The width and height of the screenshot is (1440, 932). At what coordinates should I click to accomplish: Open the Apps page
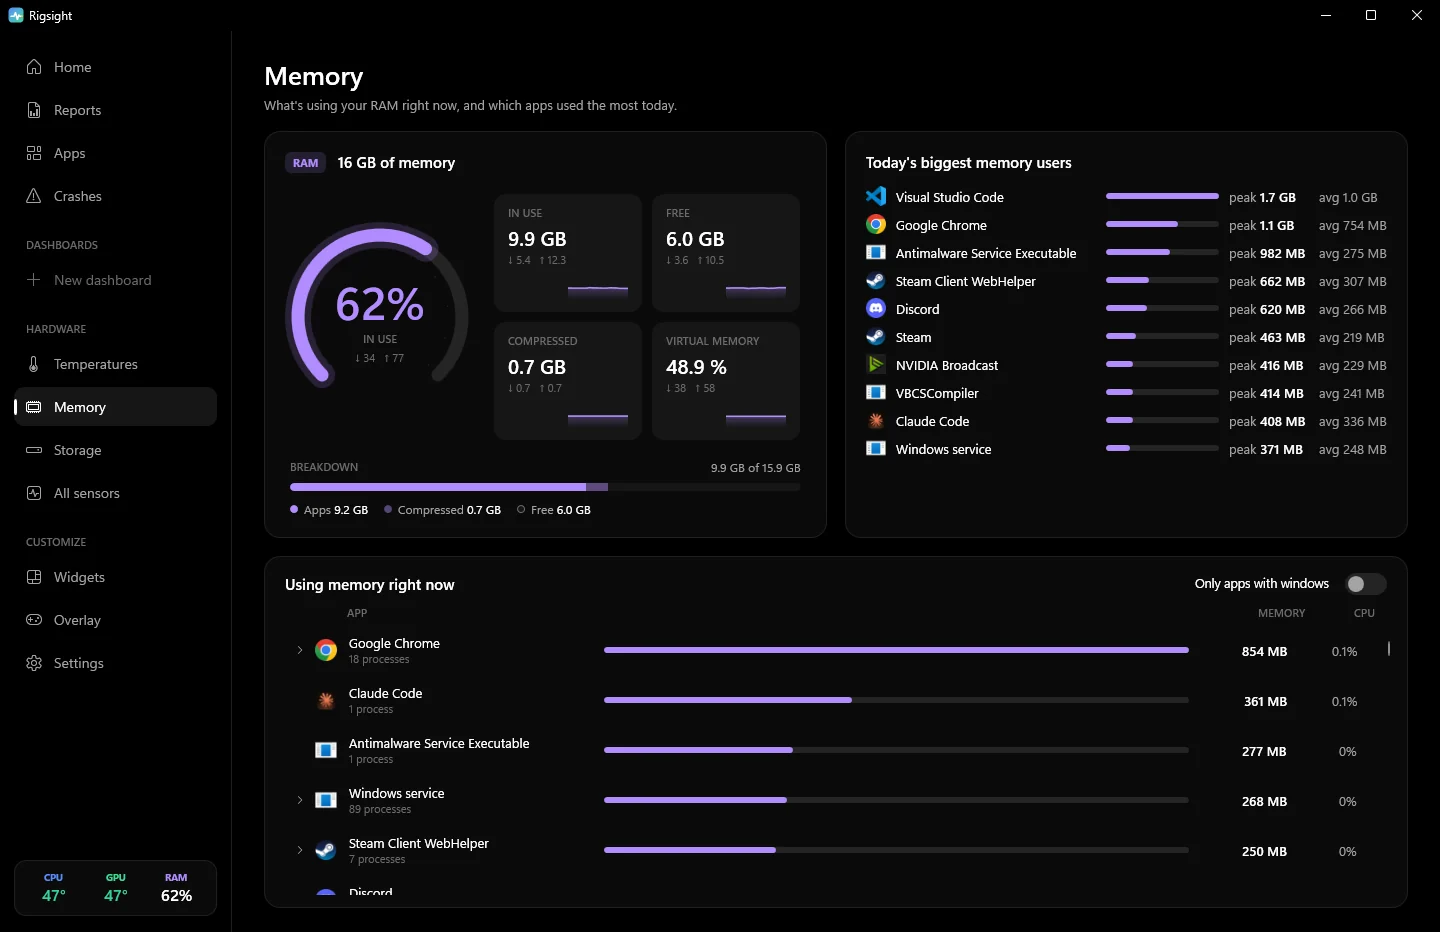(115, 153)
